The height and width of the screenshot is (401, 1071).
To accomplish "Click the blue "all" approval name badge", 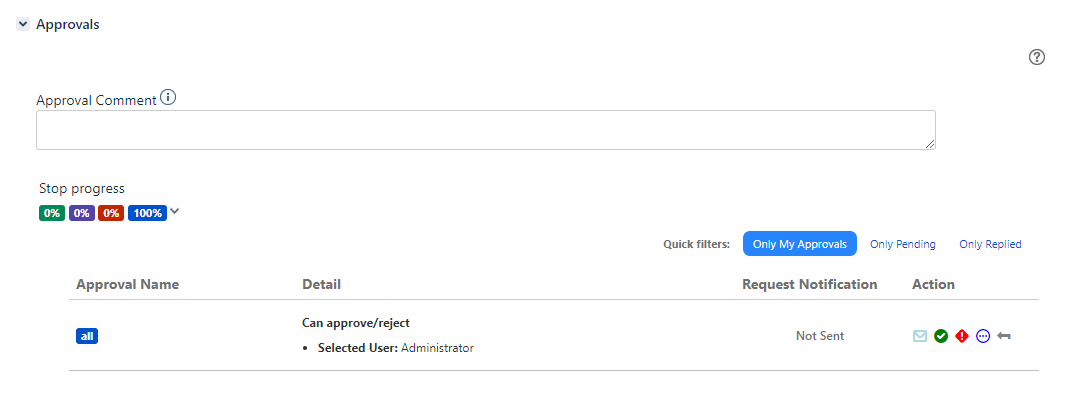I will 87,336.
